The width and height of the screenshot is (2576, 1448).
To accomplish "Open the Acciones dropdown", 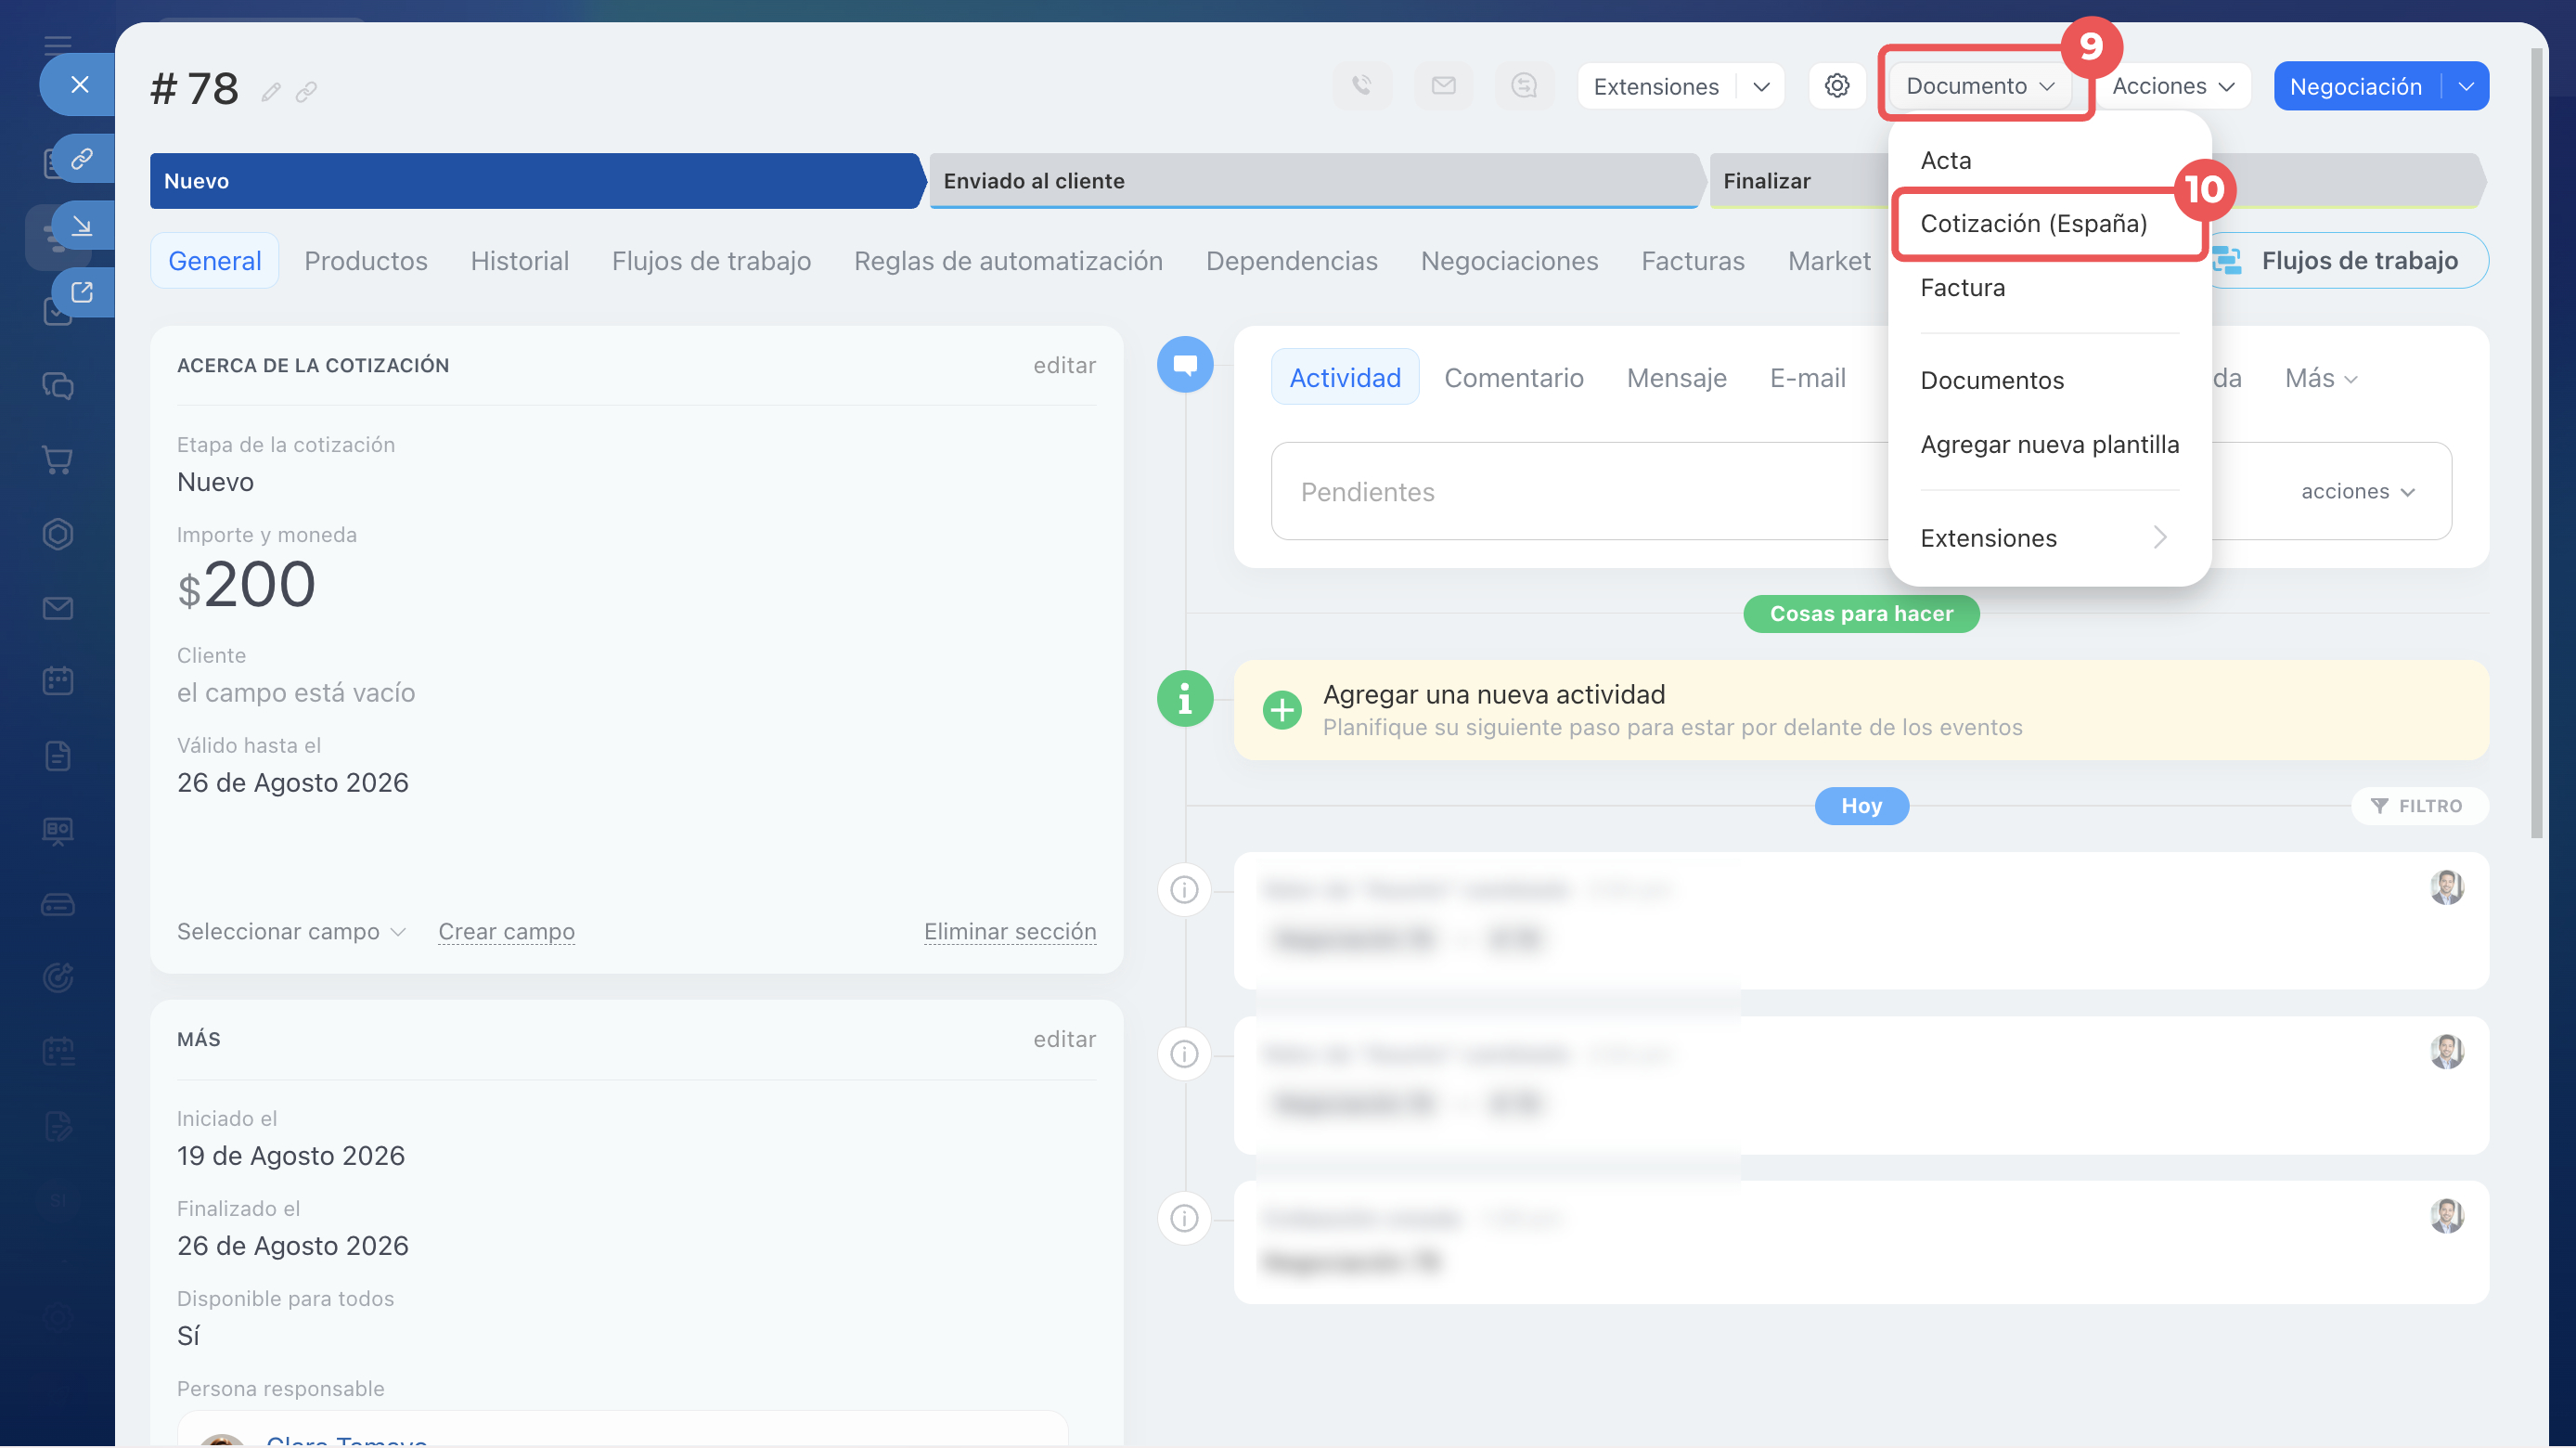I will [2172, 86].
